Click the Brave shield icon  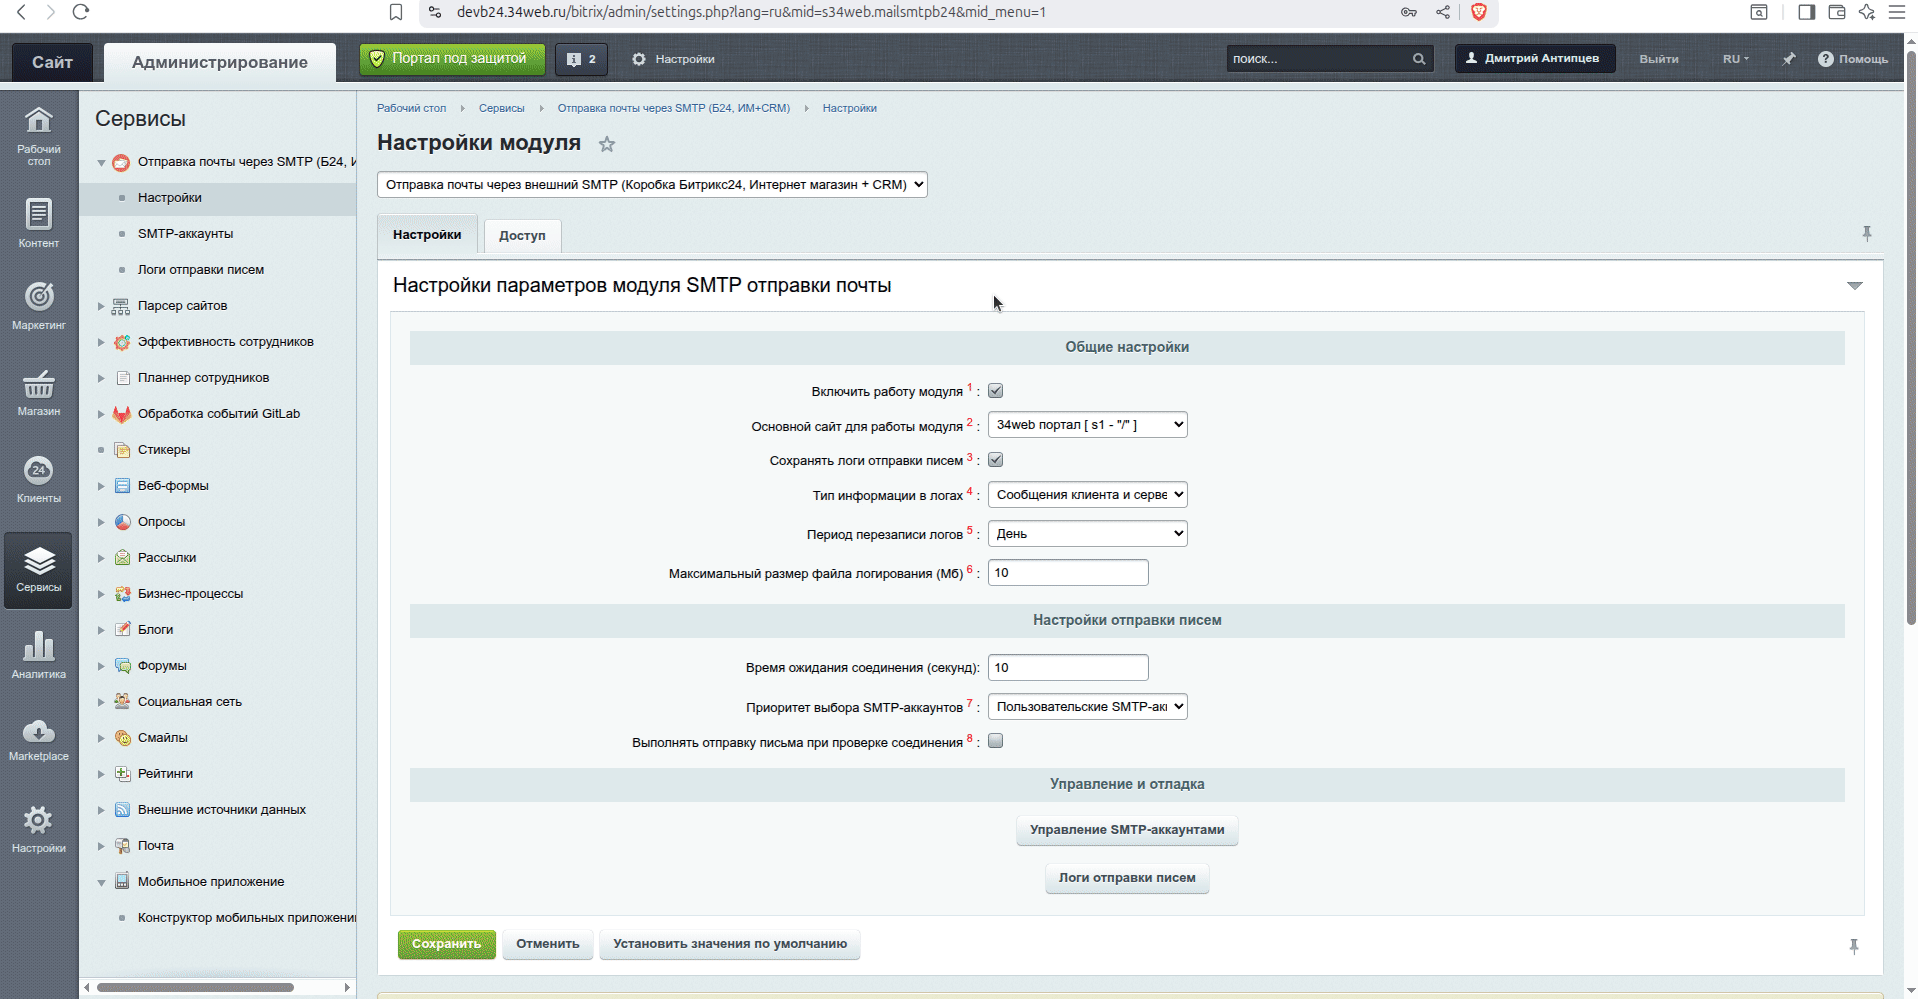coord(1478,12)
